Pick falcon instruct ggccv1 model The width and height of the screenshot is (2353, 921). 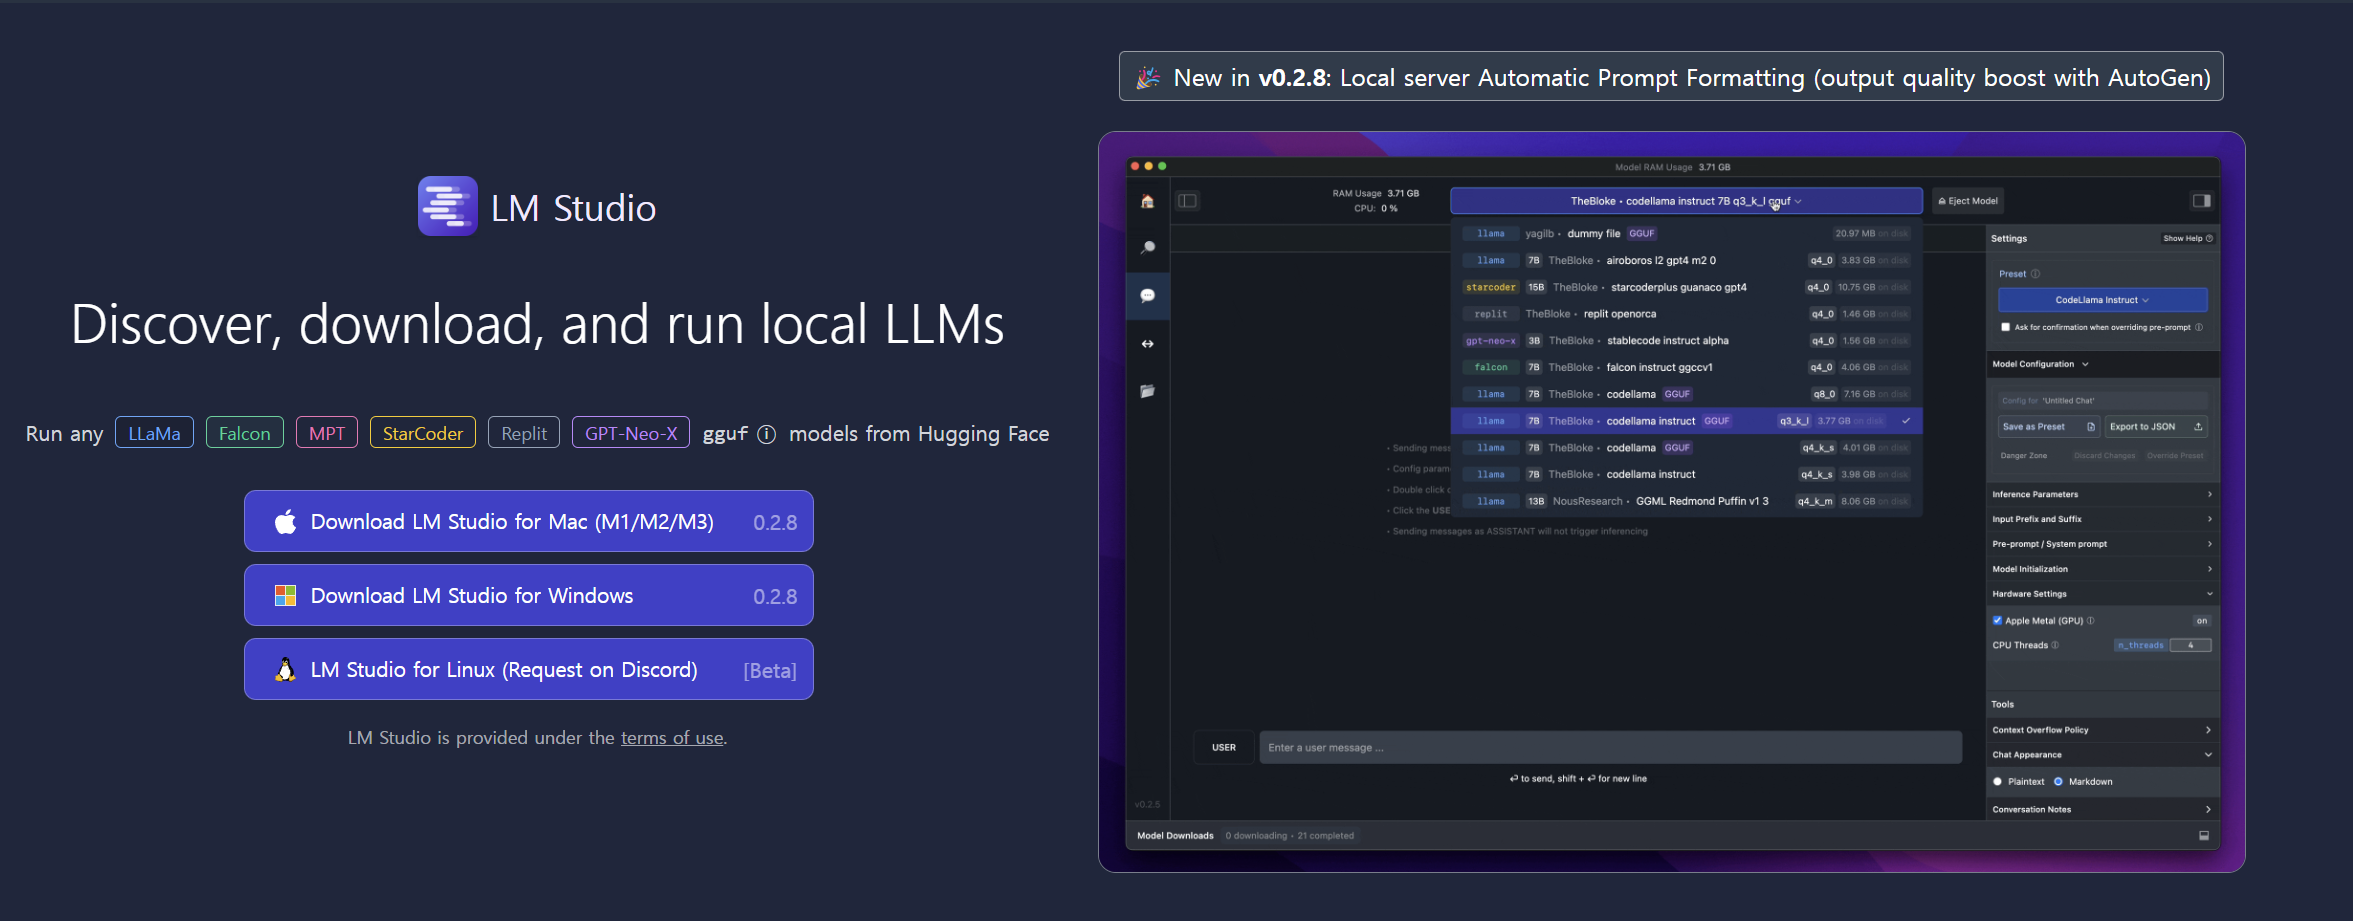(1686, 368)
